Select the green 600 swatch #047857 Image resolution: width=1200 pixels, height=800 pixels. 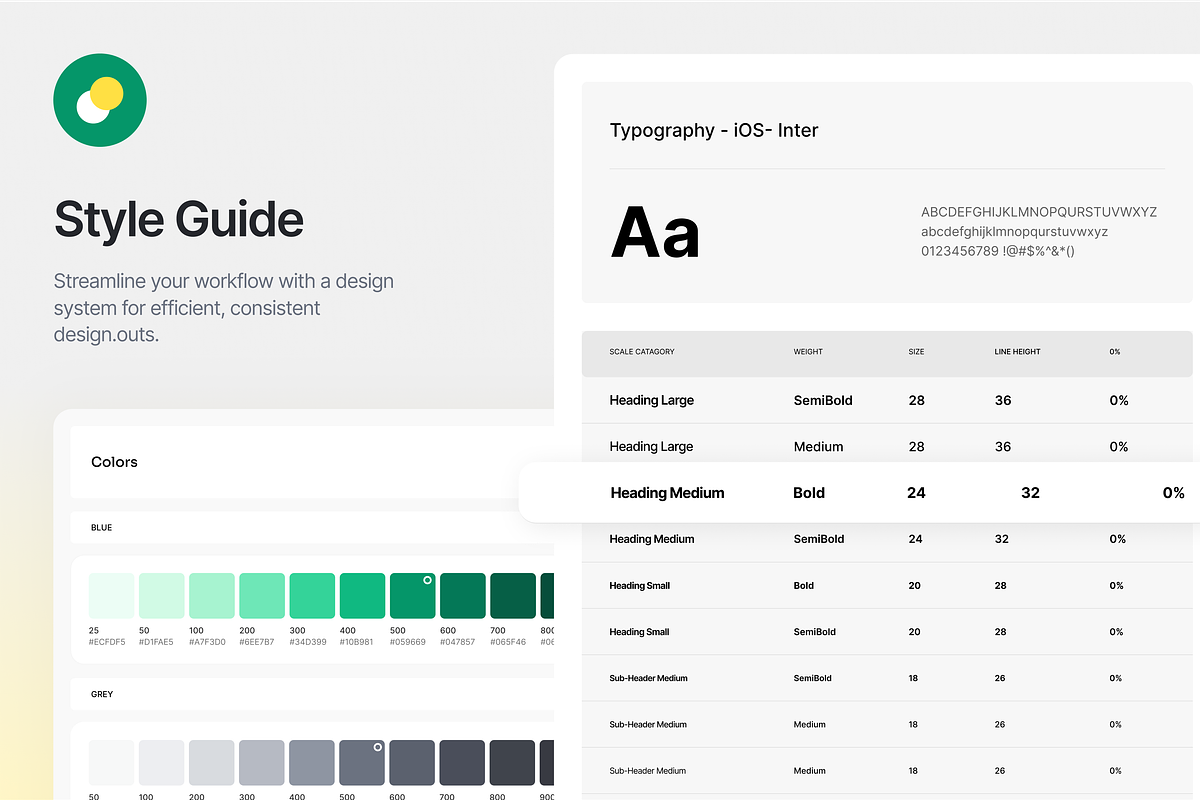[x=462, y=596]
